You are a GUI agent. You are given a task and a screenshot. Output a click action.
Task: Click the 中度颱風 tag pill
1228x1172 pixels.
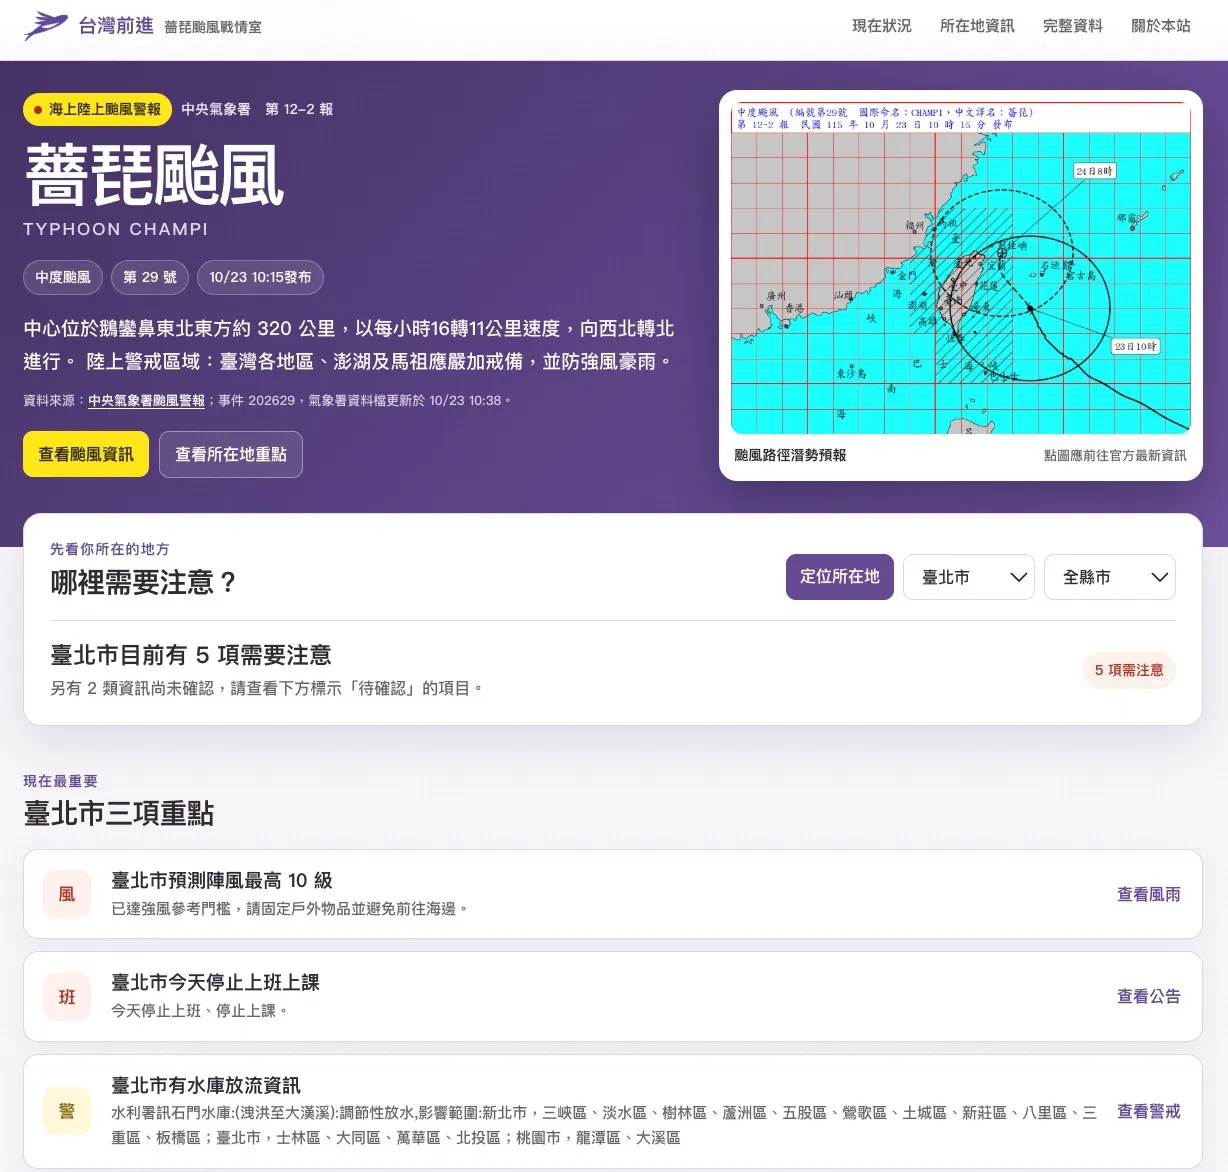[63, 277]
